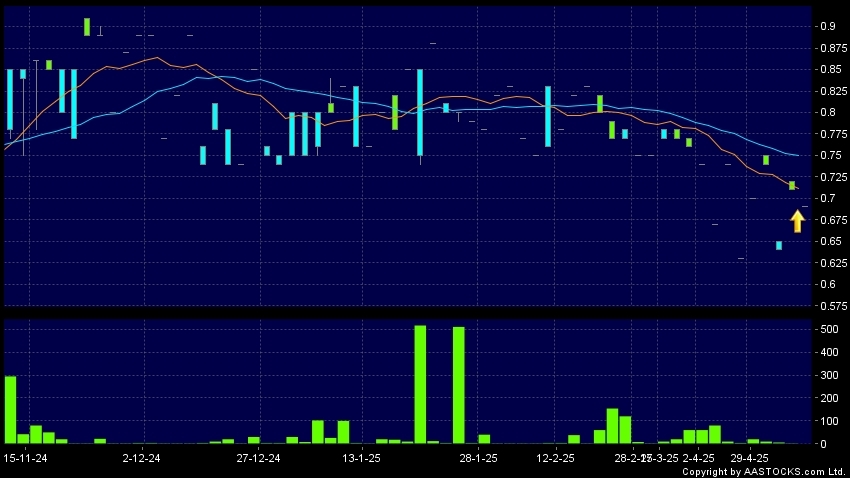Click the 0.775 price axis label

tap(834, 134)
